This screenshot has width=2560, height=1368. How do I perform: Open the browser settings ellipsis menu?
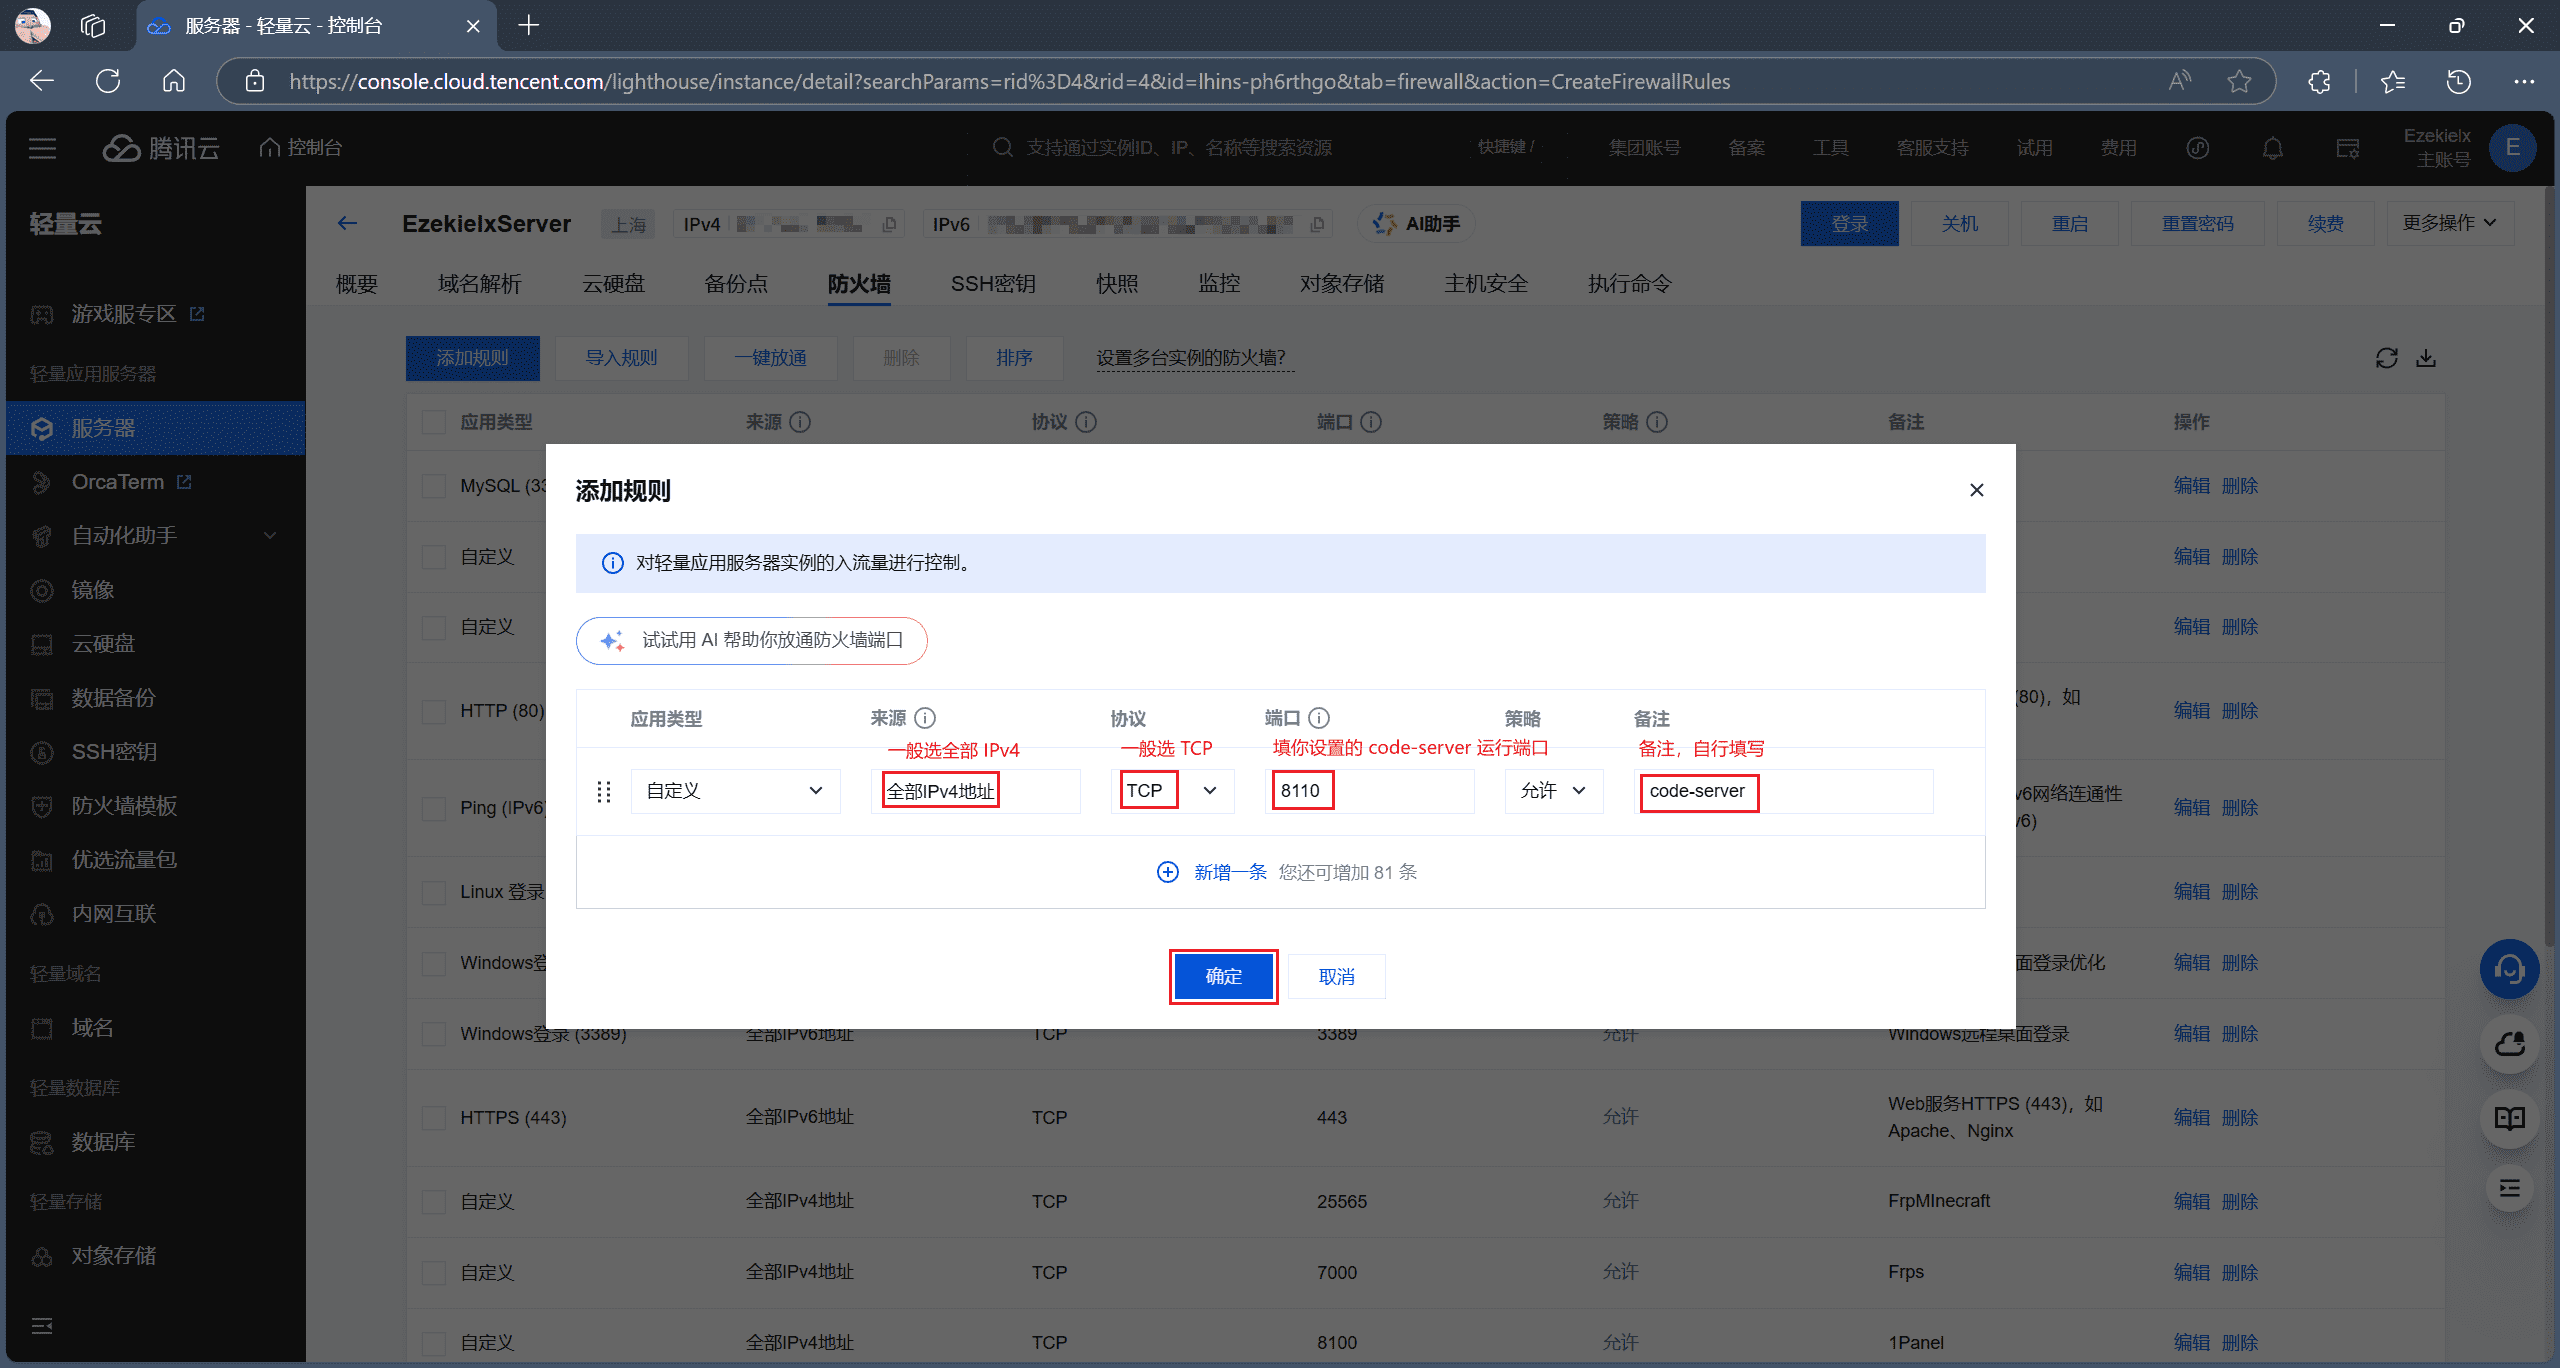click(x=2524, y=81)
